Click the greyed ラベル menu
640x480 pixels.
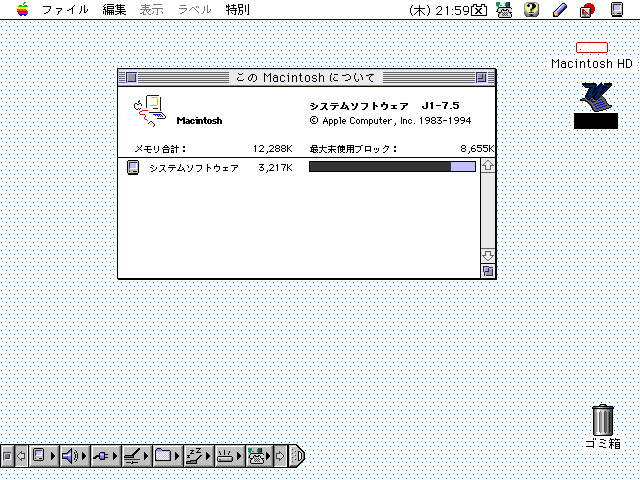(x=194, y=9)
